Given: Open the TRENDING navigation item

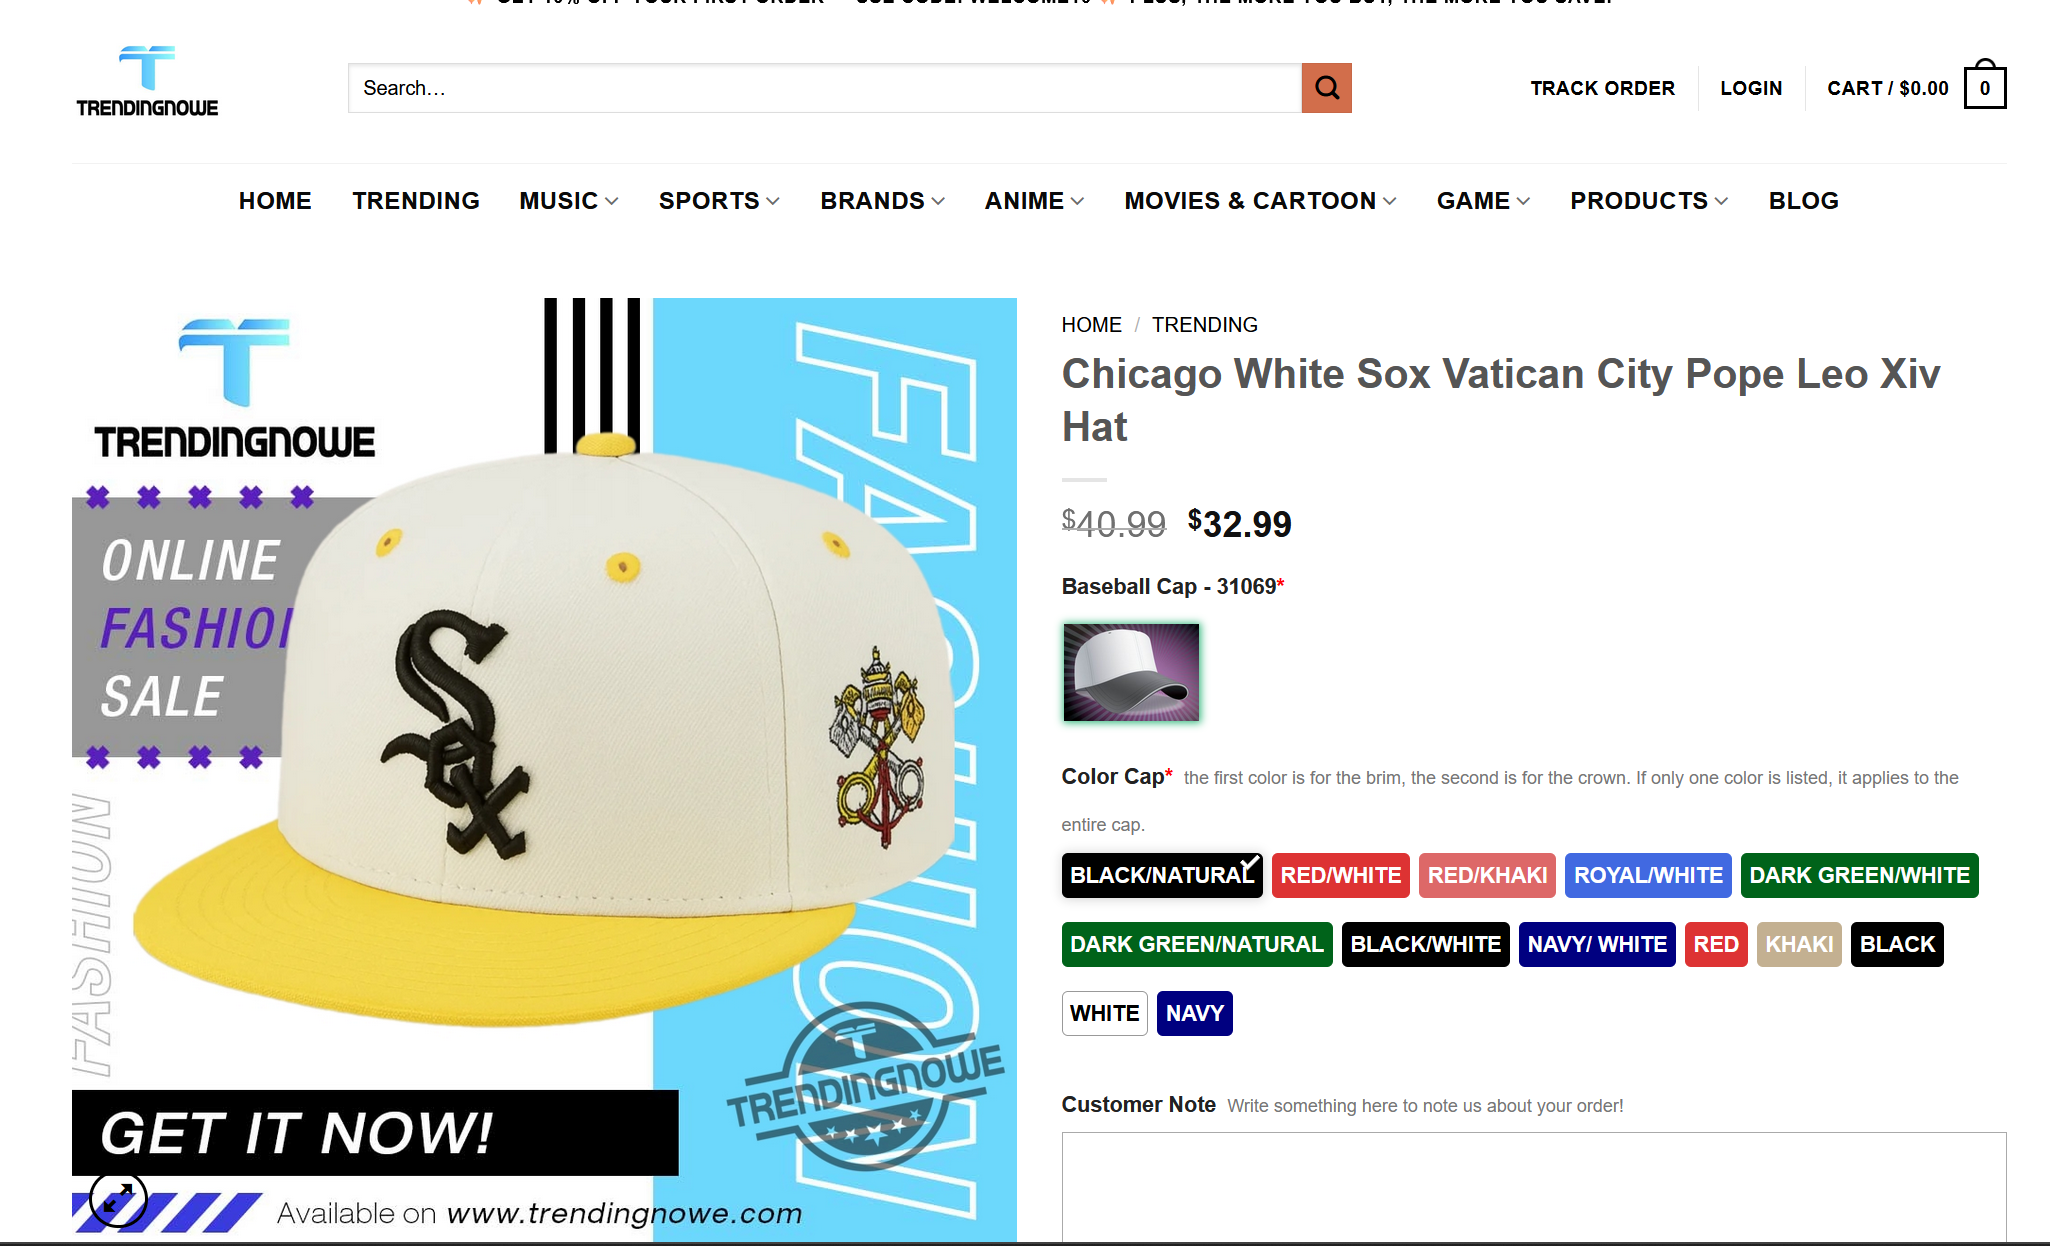Looking at the screenshot, I should coord(415,201).
